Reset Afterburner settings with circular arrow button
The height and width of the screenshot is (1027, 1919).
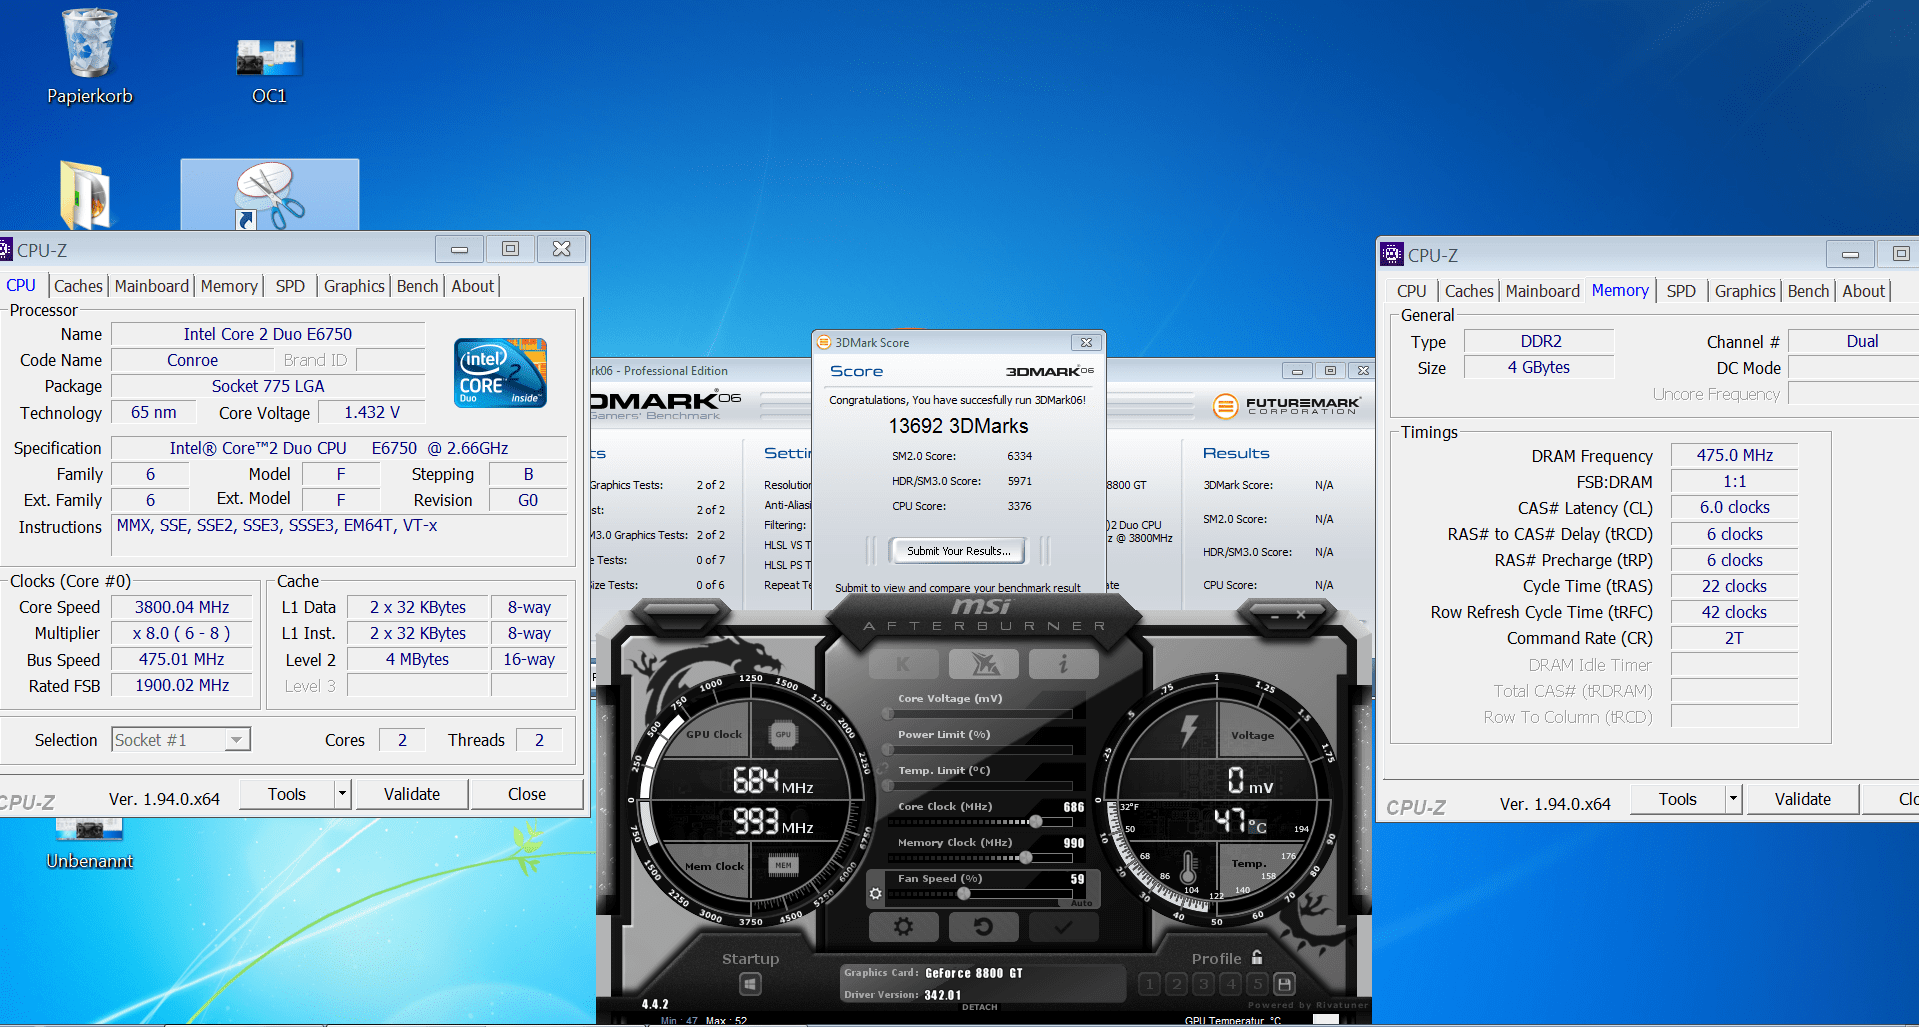[983, 927]
